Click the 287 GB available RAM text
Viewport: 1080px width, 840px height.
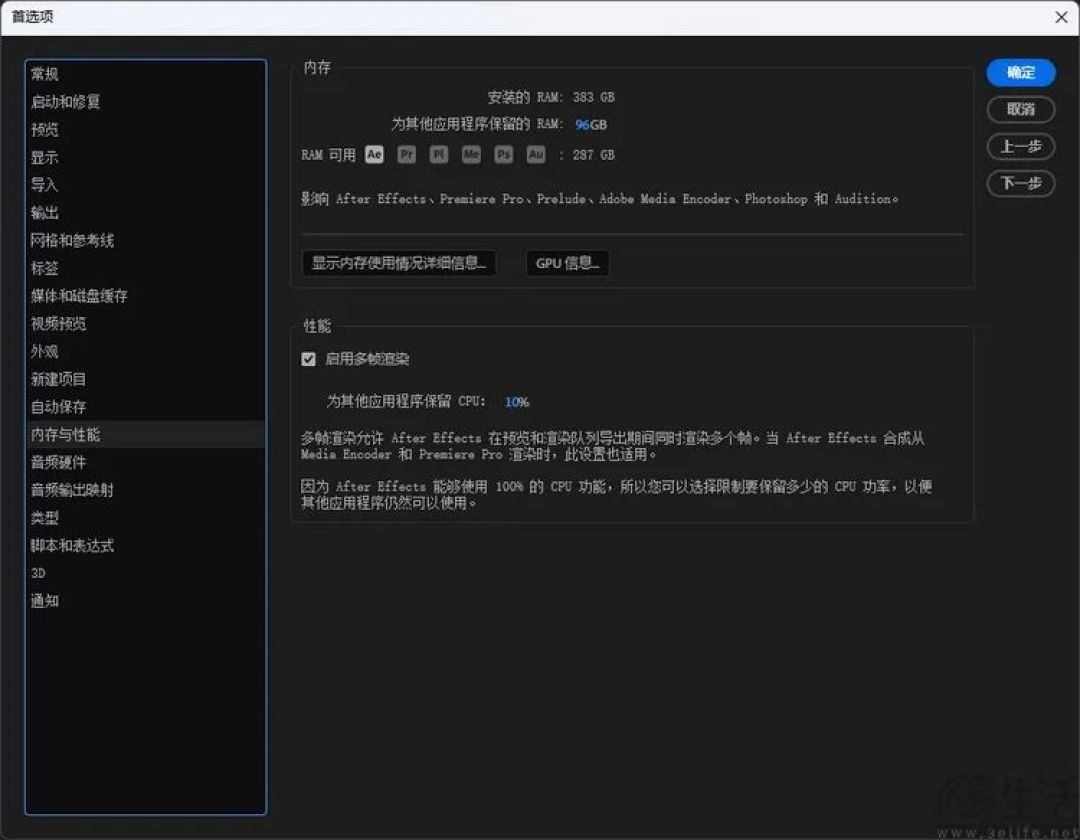pos(594,155)
